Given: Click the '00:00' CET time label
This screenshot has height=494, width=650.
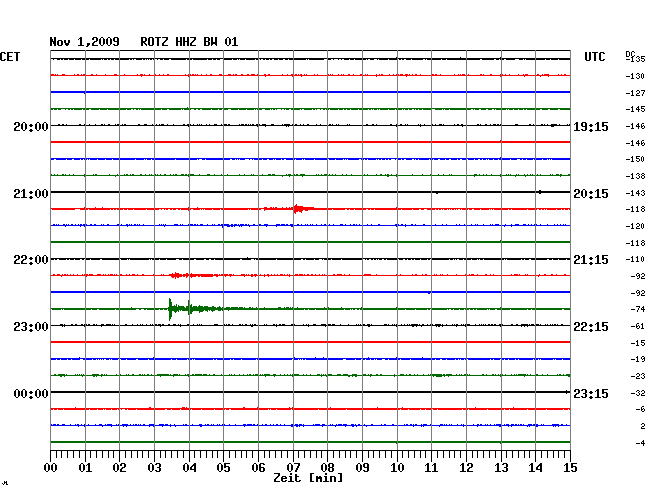Looking at the screenshot, I should pyautogui.click(x=31, y=393).
